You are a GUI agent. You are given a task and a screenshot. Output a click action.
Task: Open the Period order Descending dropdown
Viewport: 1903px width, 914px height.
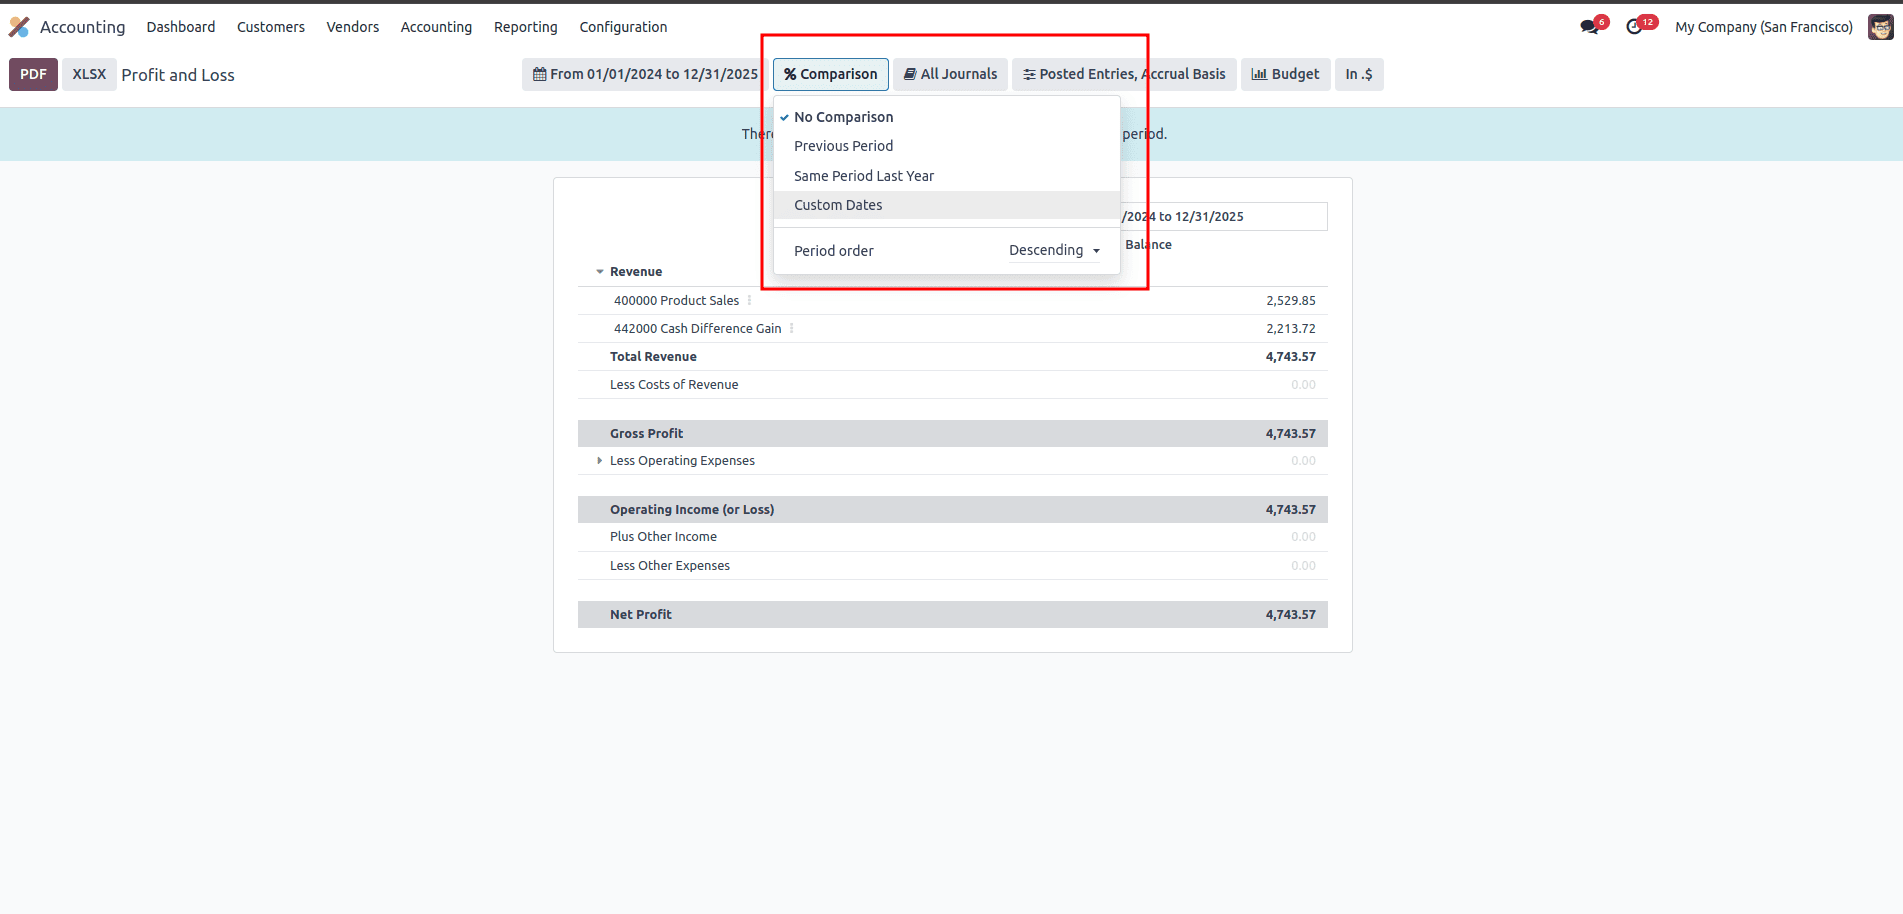(x=1054, y=250)
